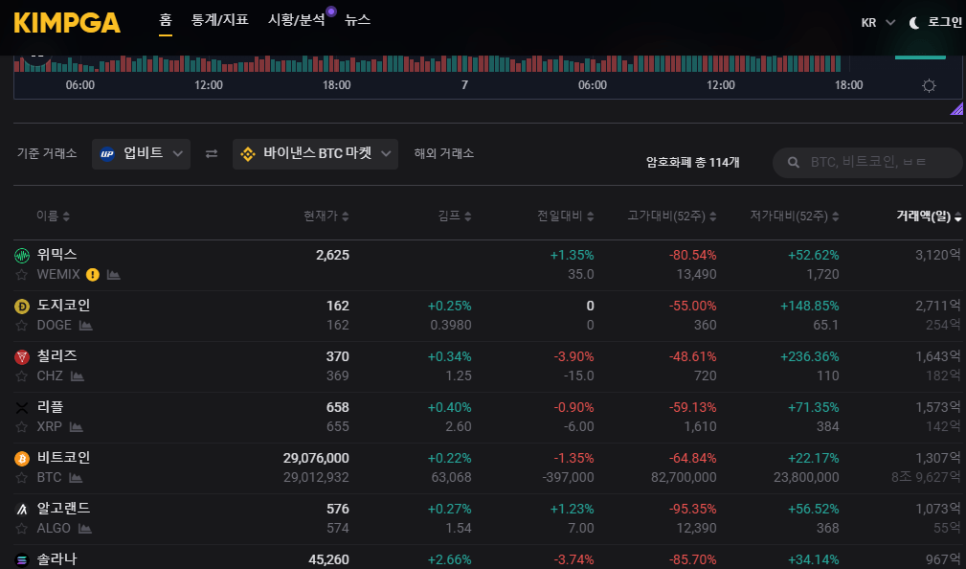Open the BTC chart icon
The height and width of the screenshot is (569, 966).
coord(75,478)
